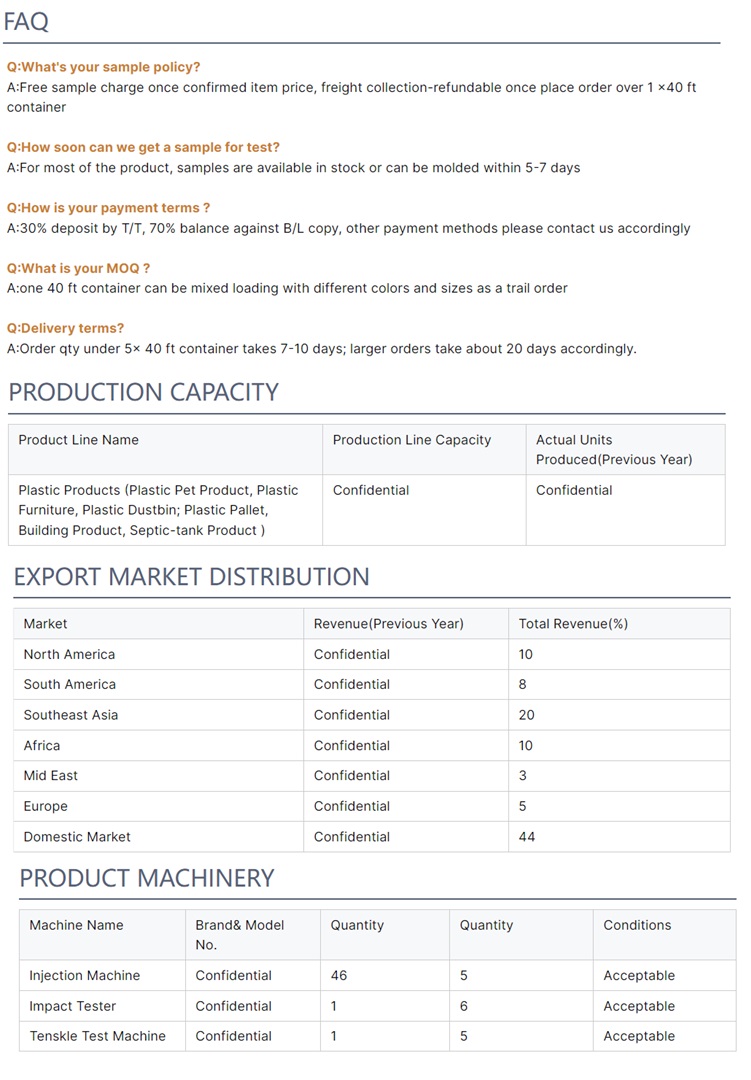Image resolution: width=751 pixels, height=1080 pixels.
Task: Click the EXPORT MARKET DISTRIBUTION heading
Action: coord(191,577)
